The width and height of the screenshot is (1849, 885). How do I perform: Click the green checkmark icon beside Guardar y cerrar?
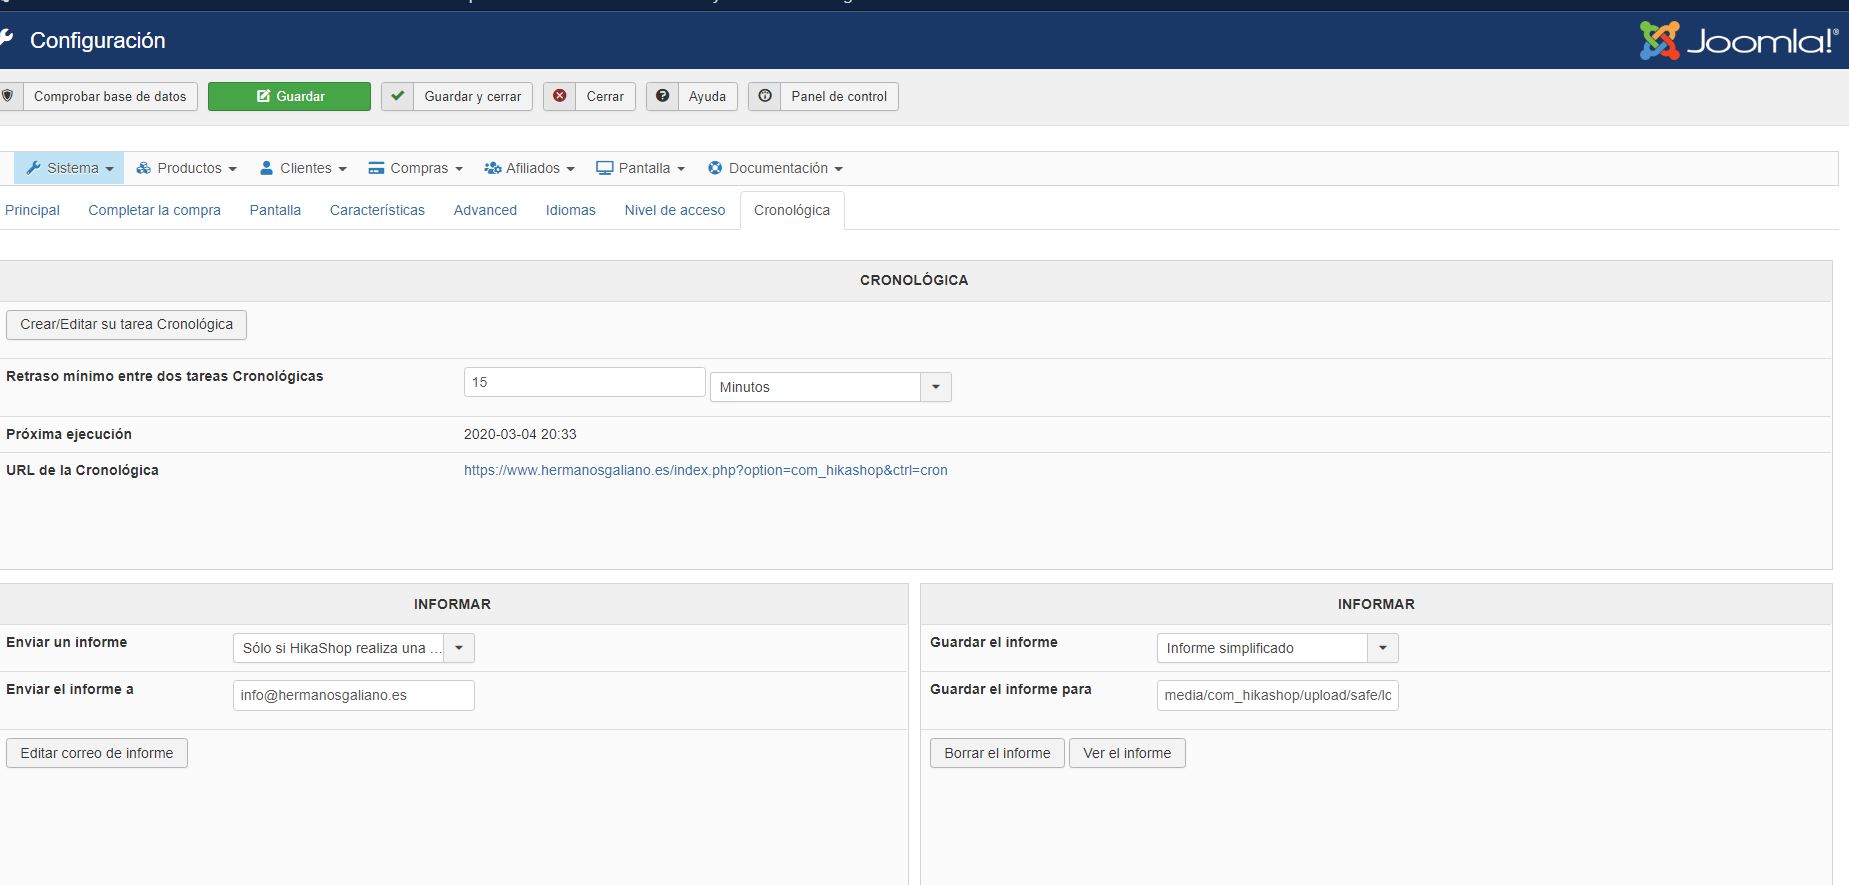point(397,96)
